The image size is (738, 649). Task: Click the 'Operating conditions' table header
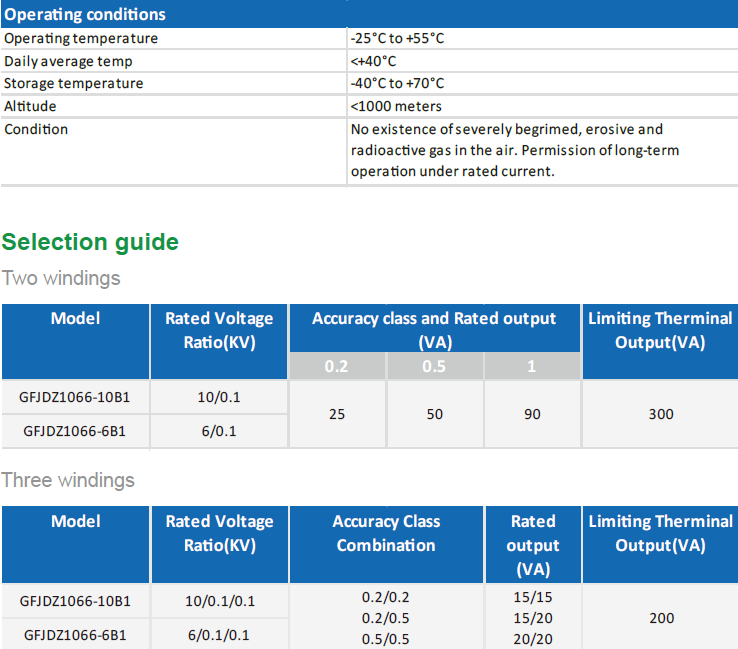tap(86, 15)
